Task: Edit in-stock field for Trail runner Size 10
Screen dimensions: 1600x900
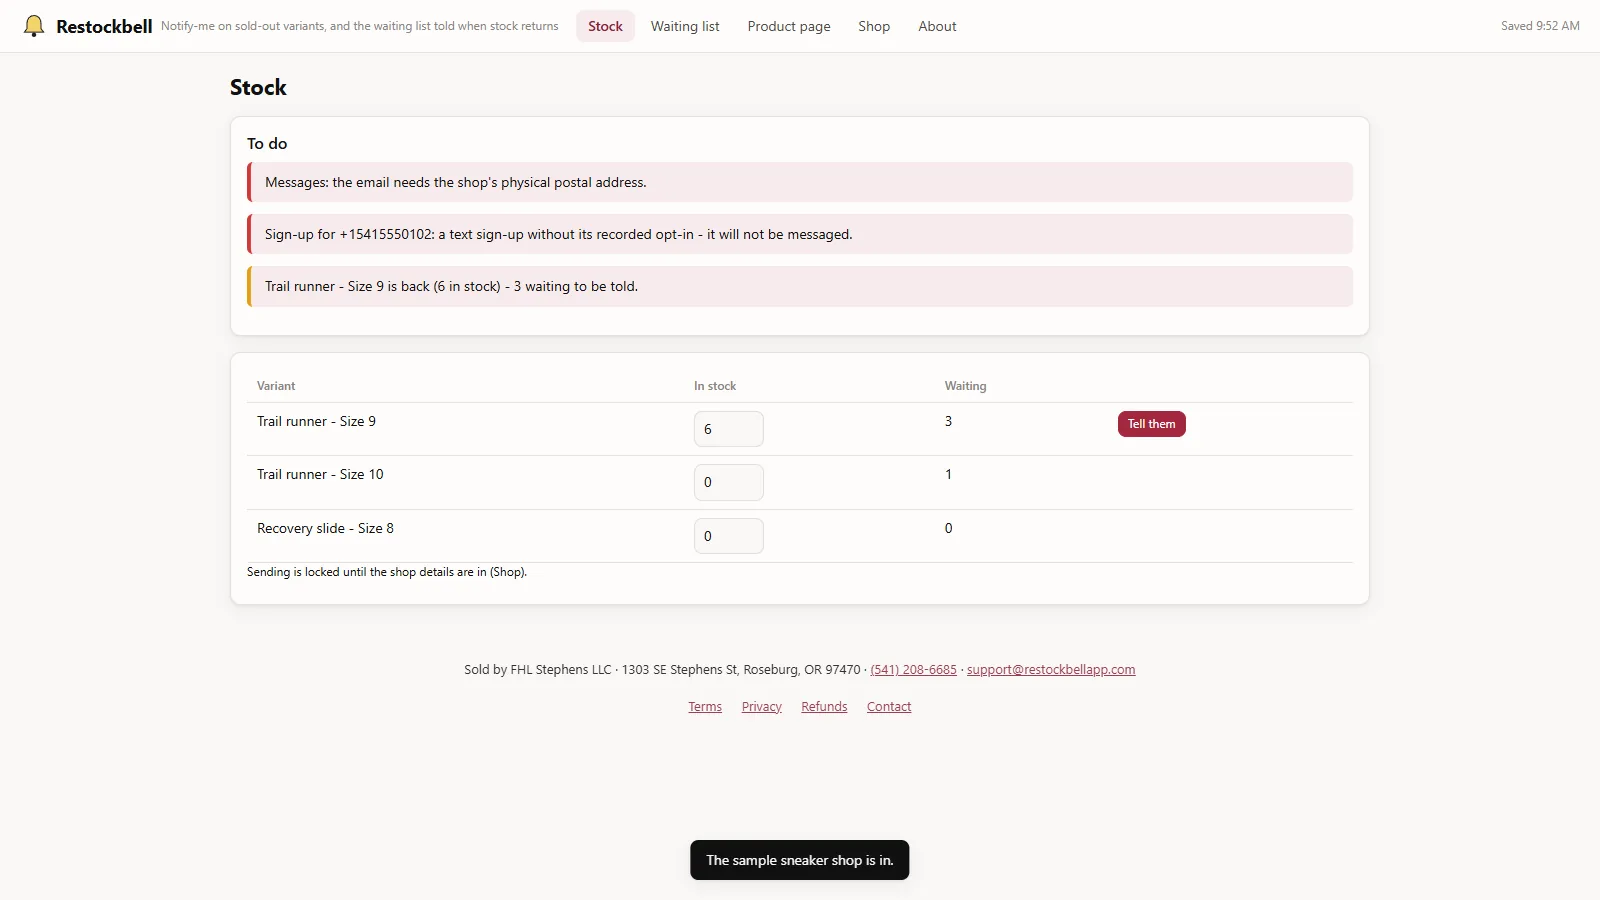Action: (729, 482)
